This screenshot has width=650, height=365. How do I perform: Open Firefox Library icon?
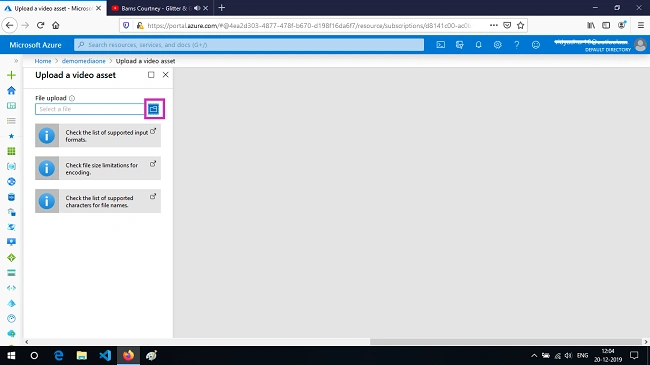coord(591,25)
